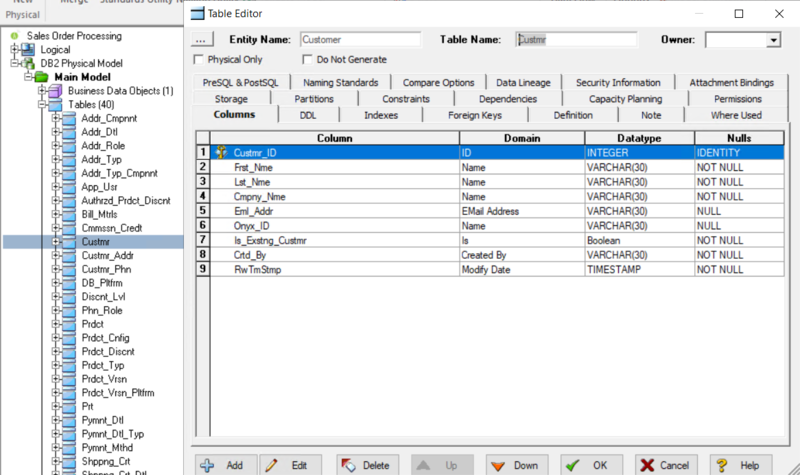Click the Tables folder icon
Viewport: 800px width, 475px height.
coord(55,105)
